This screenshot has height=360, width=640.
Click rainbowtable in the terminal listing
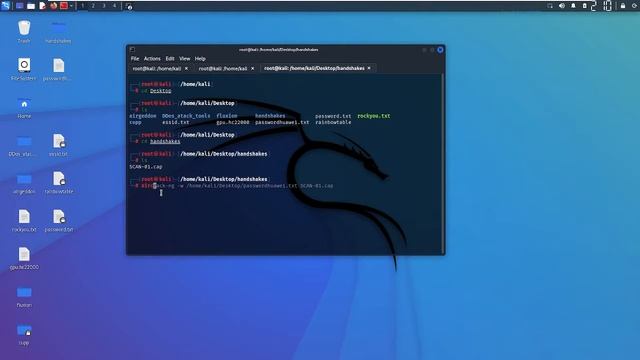[333, 122]
